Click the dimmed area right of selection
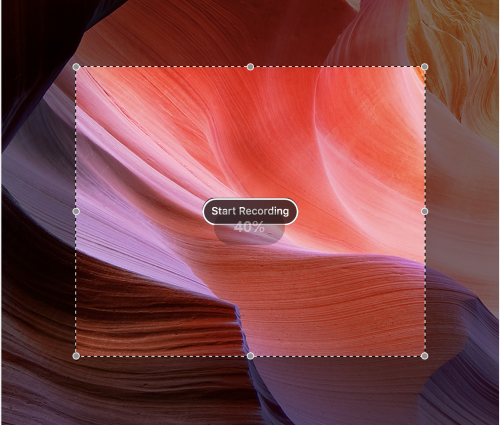 [462, 211]
